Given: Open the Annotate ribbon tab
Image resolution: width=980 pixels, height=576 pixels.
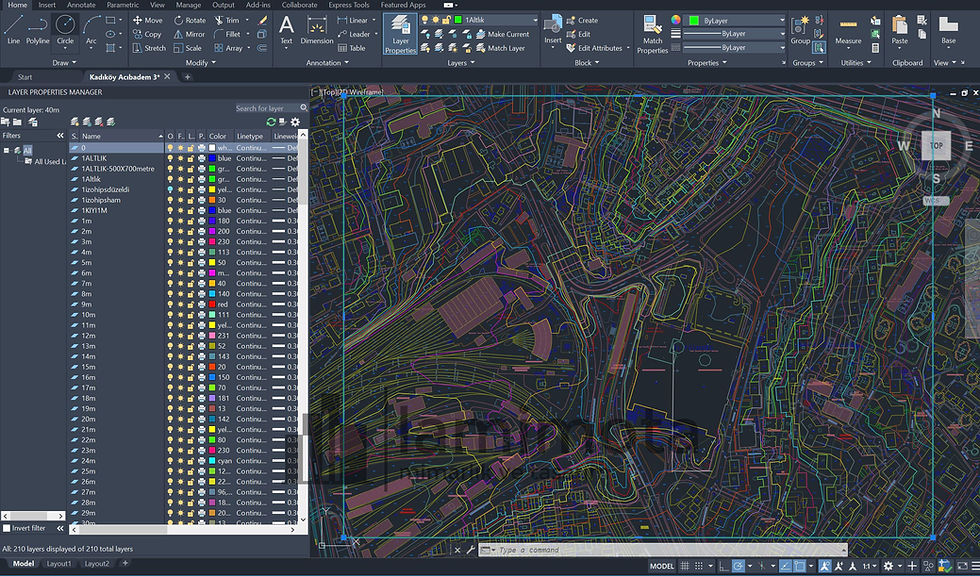Looking at the screenshot, I should pos(81,5).
